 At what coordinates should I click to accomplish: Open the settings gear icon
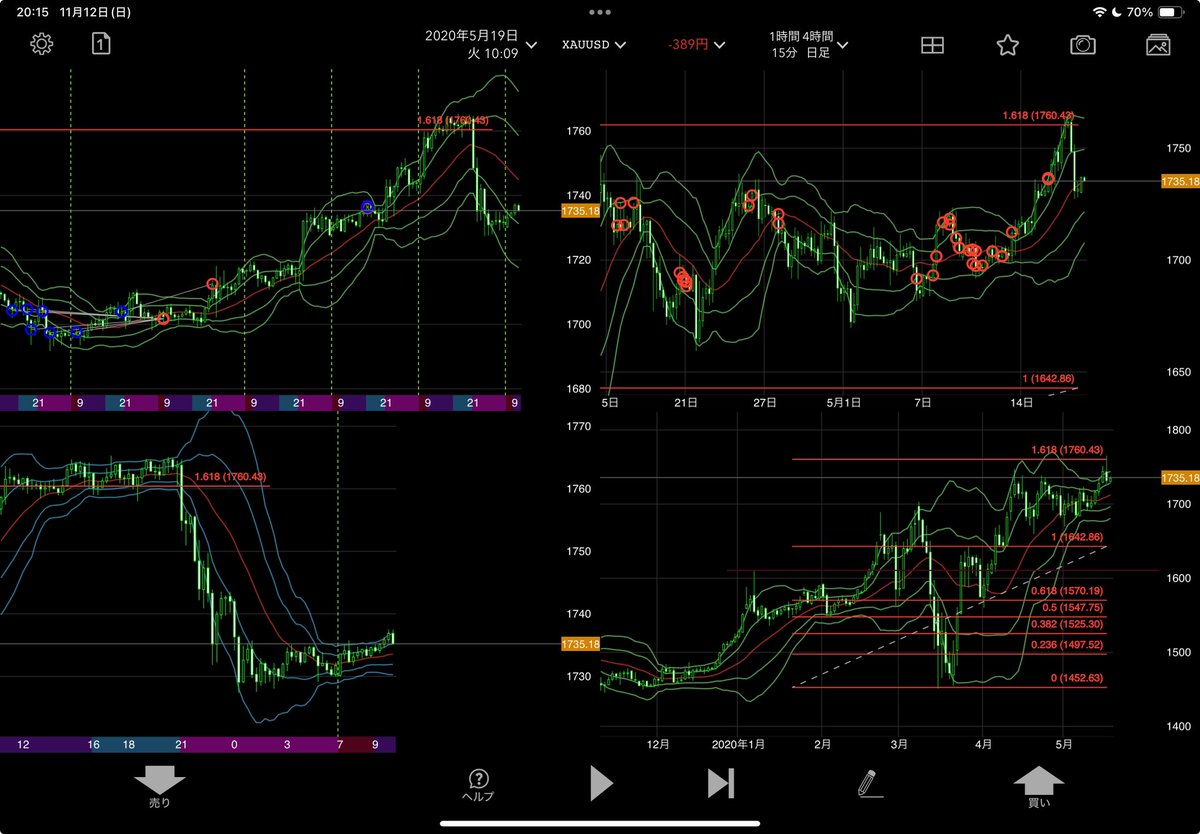point(41,44)
